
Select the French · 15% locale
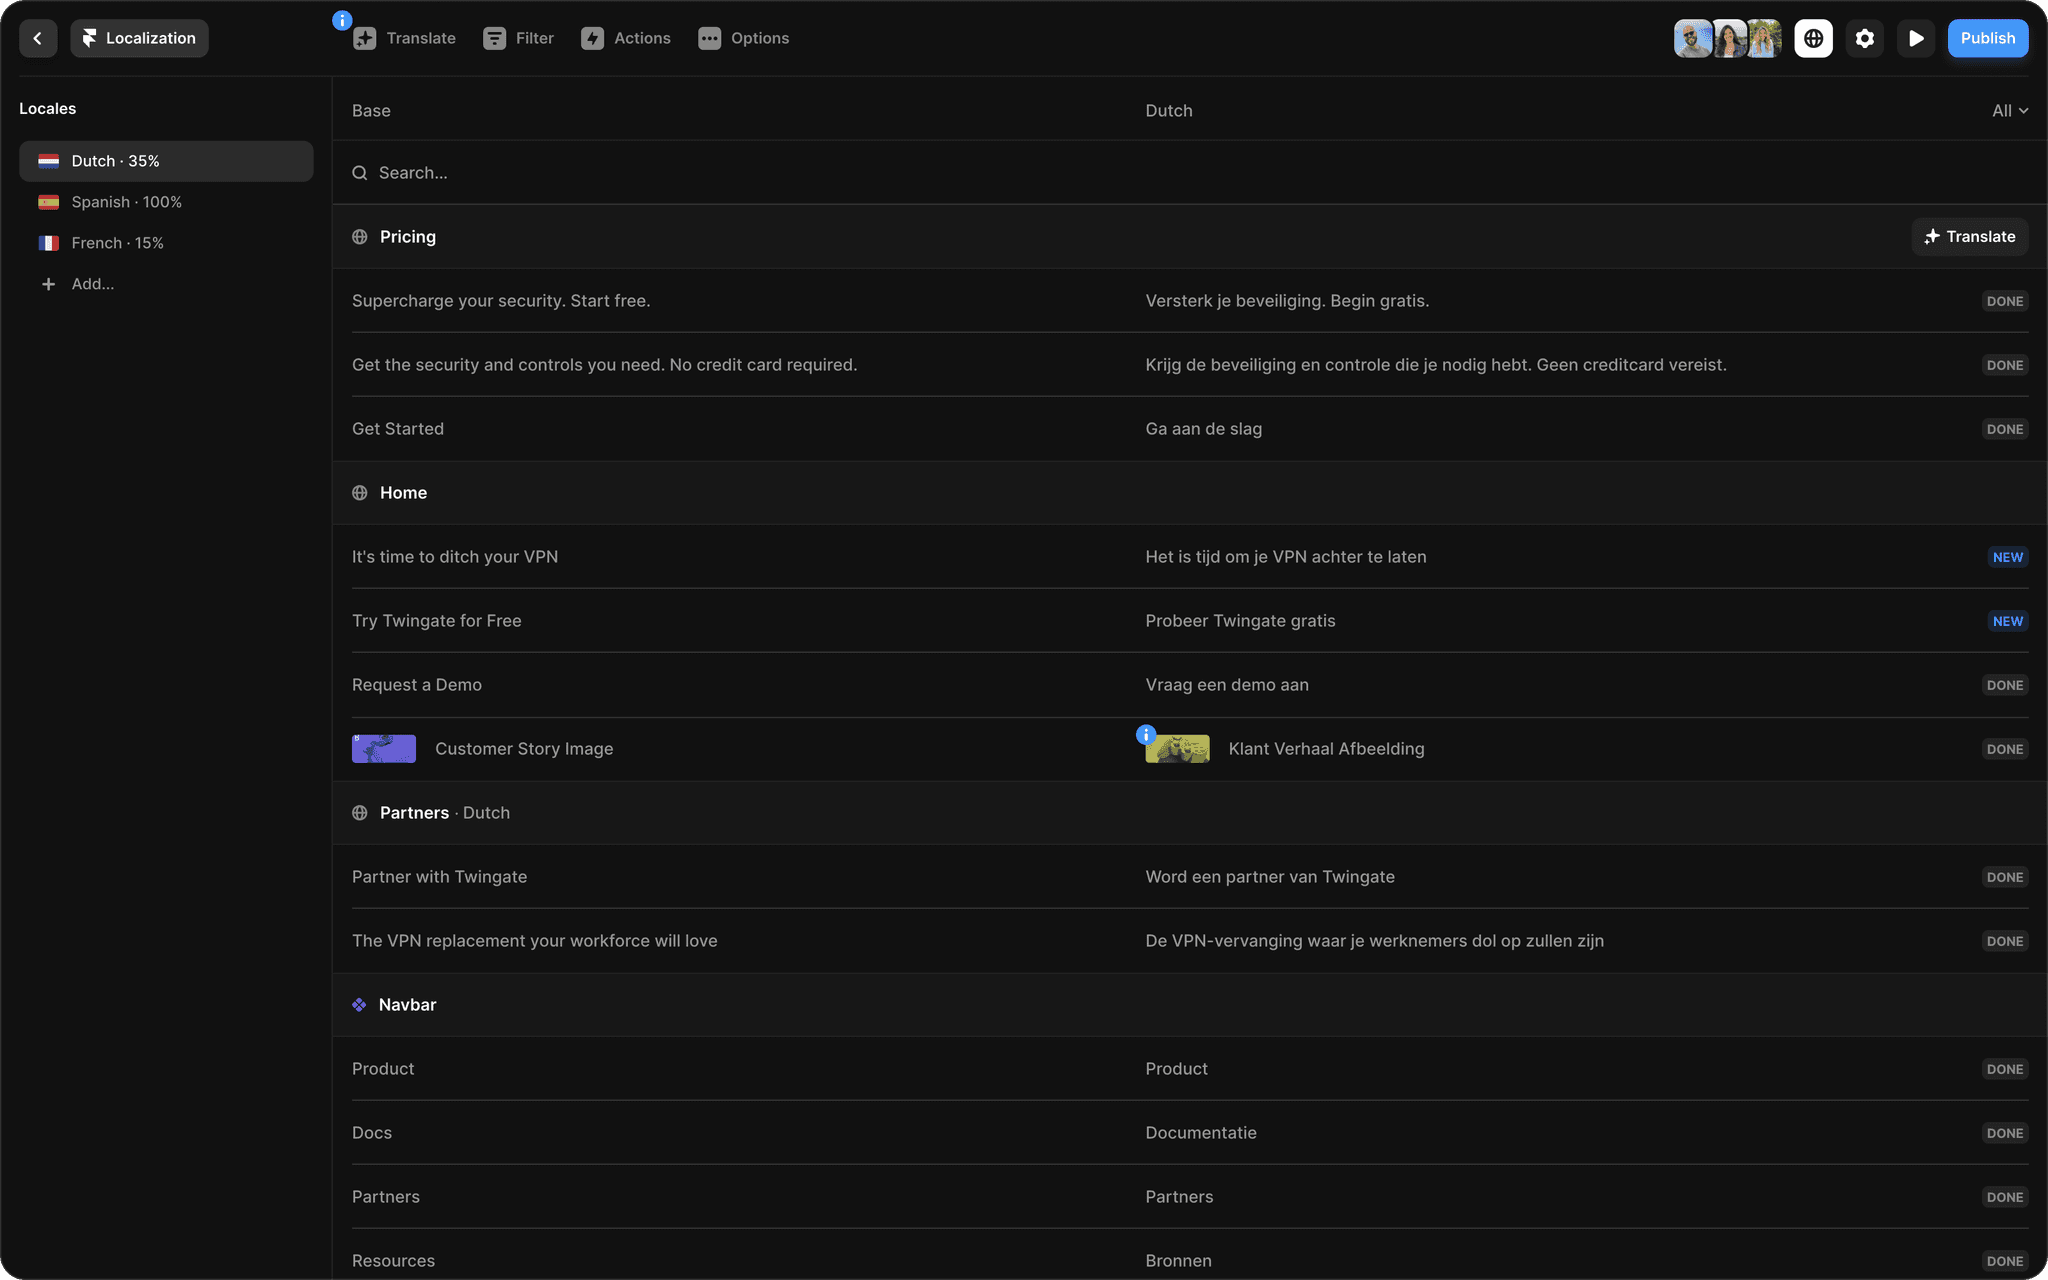click(166, 243)
